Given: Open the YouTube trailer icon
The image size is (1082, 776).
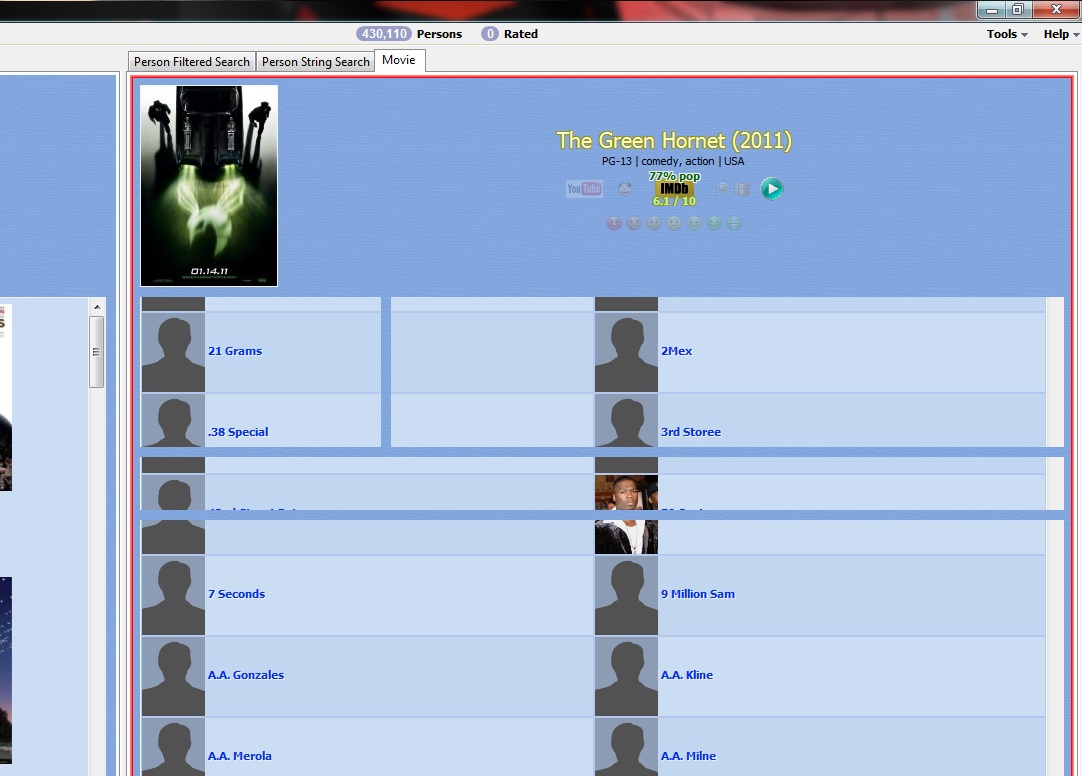Looking at the screenshot, I should point(584,188).
